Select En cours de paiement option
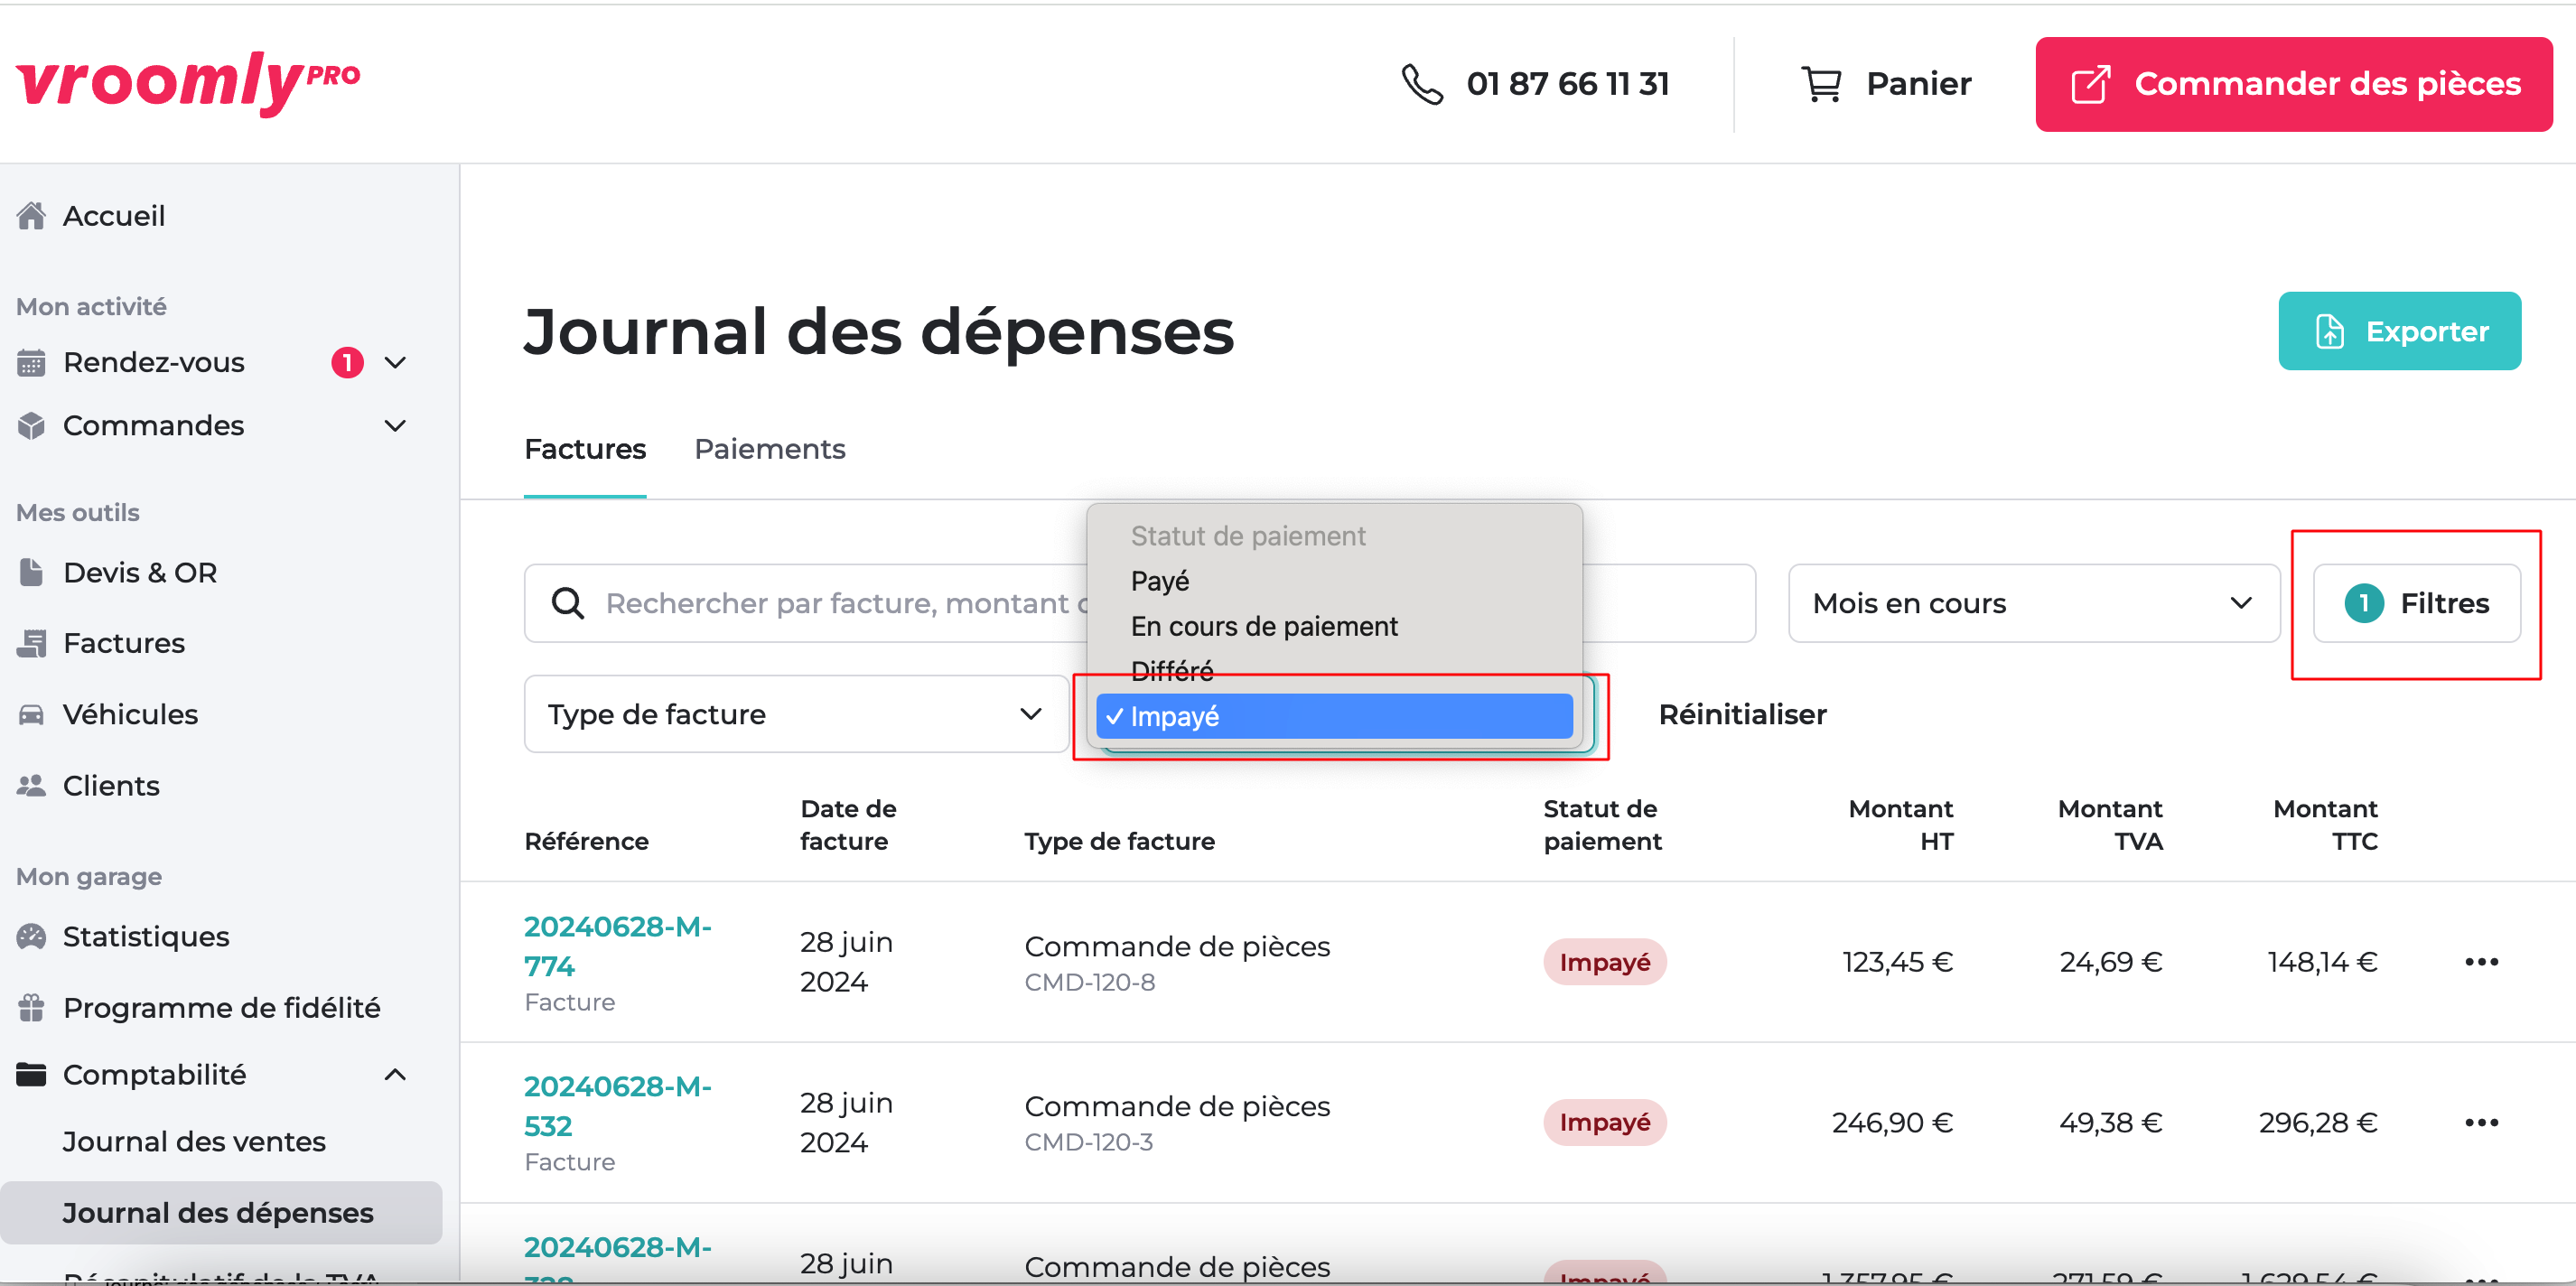This screenshot has height=1286, width=2576. (x=1333, y=626)
